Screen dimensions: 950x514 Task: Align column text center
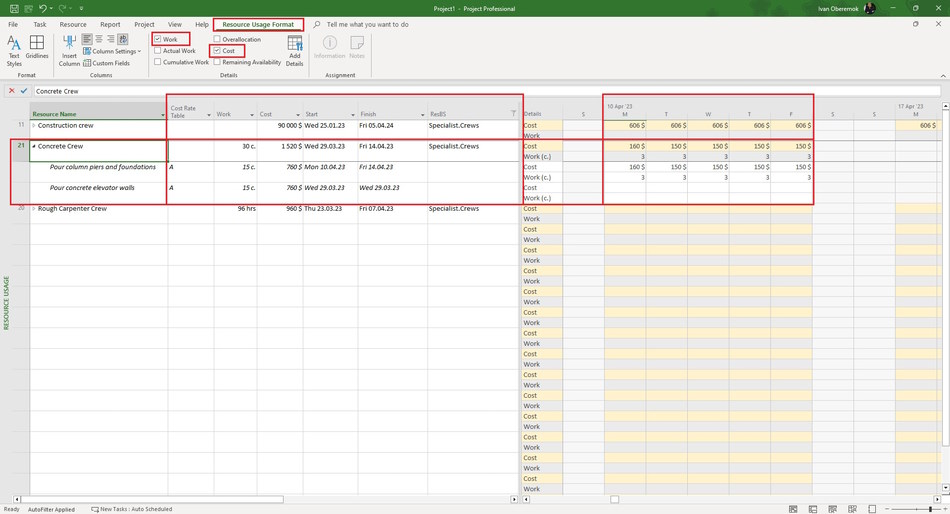pyautogui.click(x=99, y=39)
